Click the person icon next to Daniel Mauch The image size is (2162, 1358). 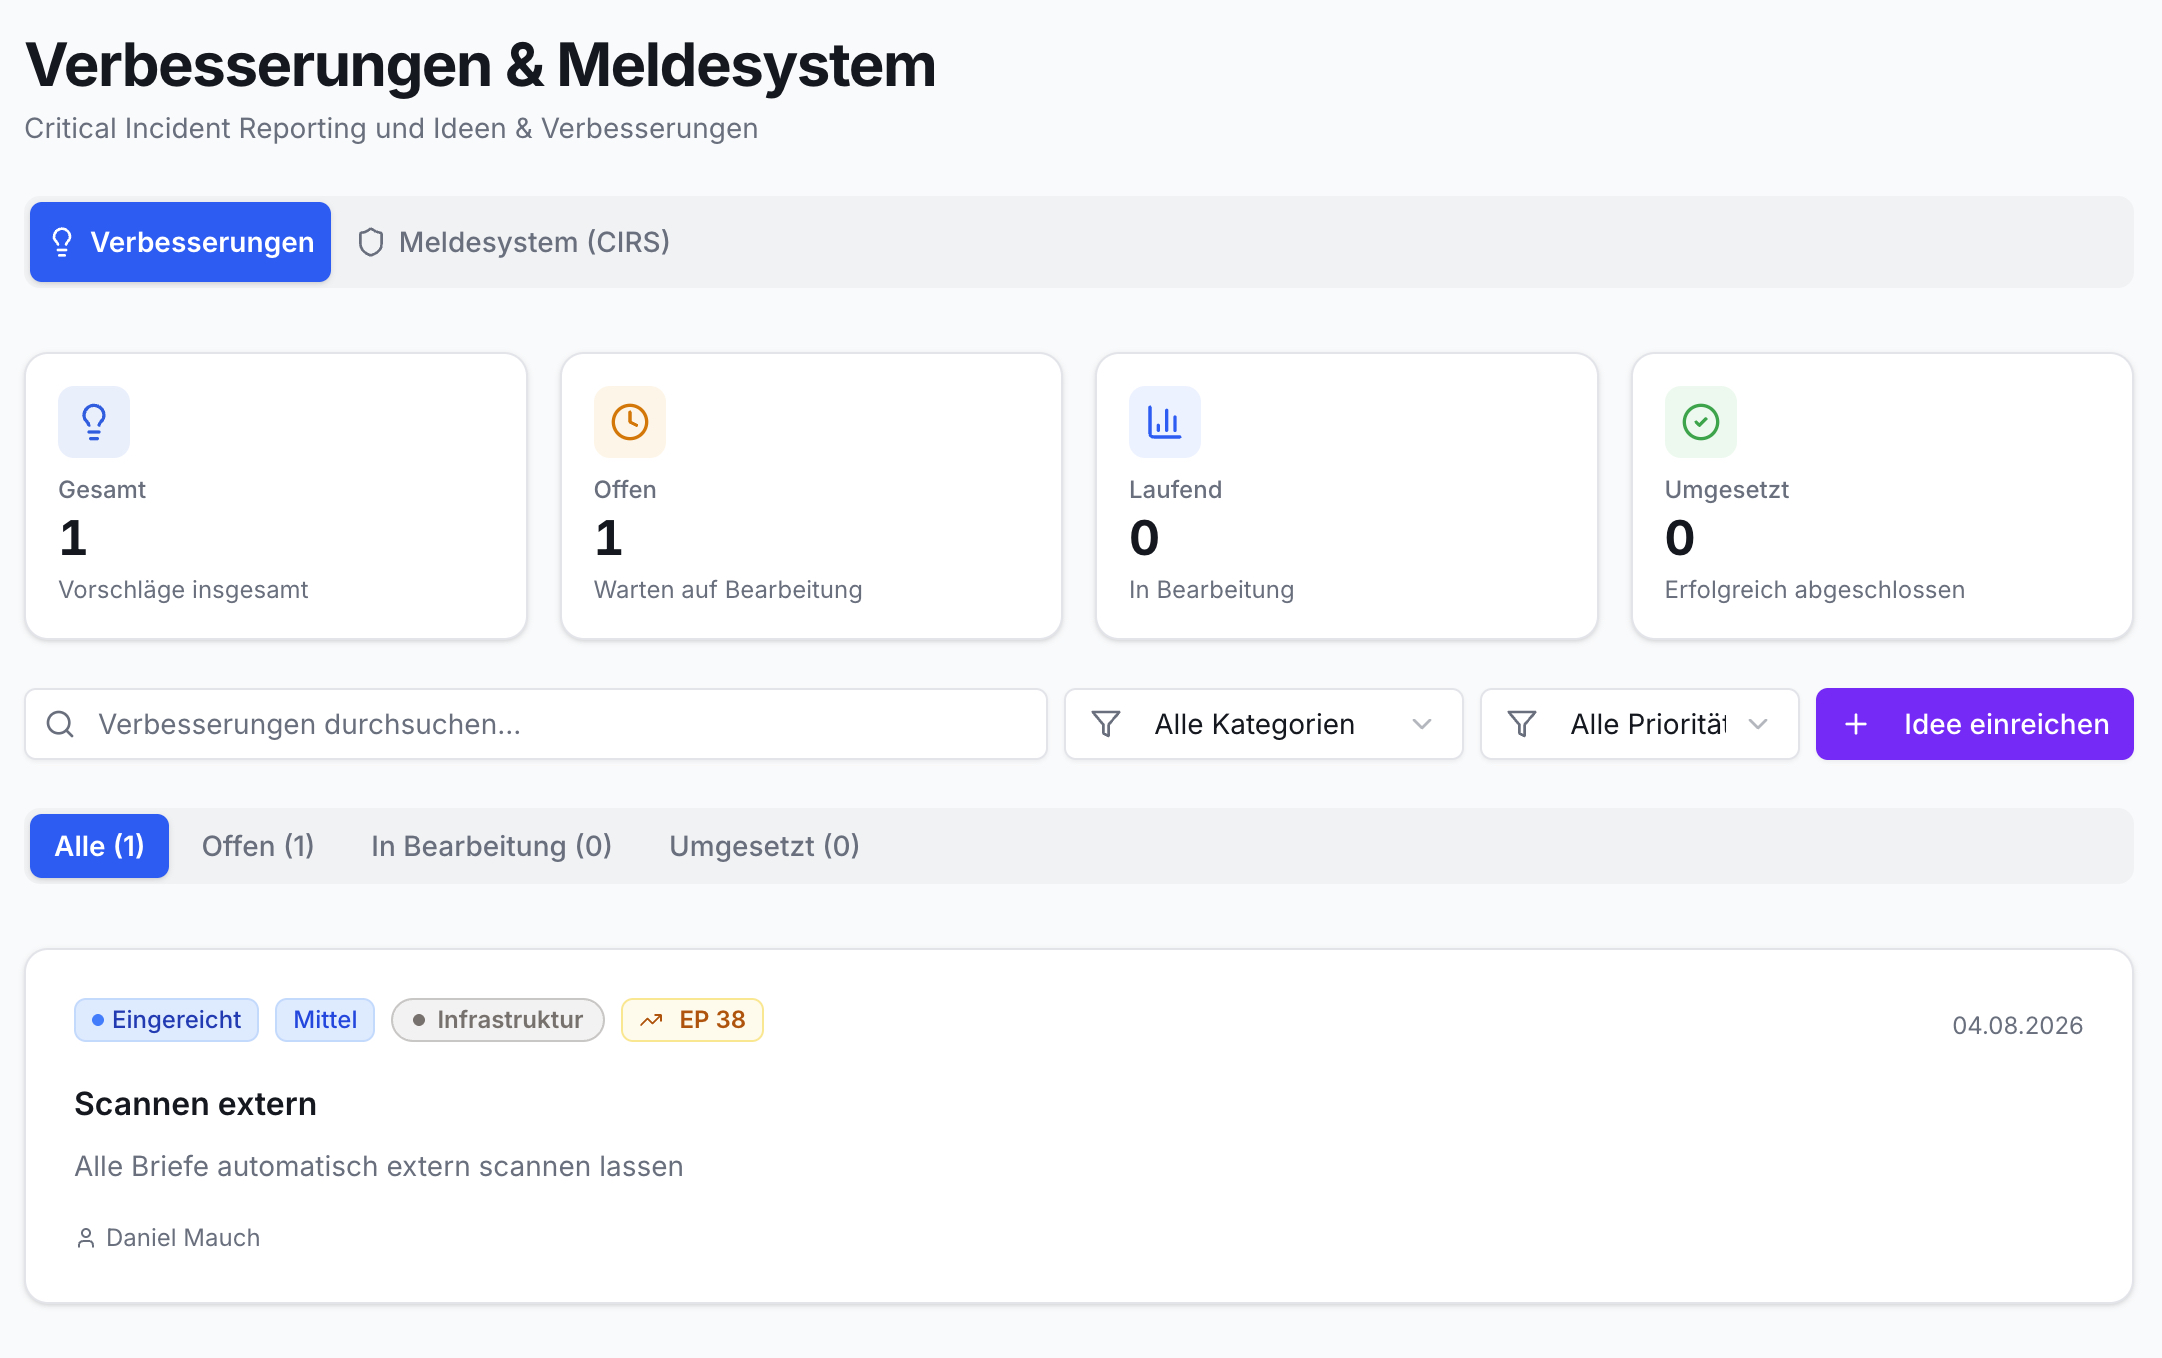86,1238
